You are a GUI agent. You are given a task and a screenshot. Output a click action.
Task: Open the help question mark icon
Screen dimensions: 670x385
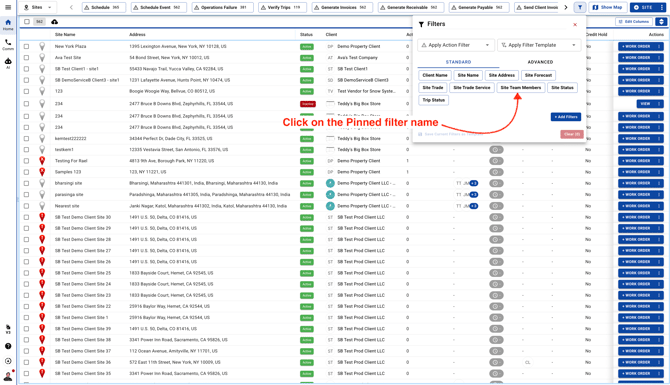[x=8, y=346]
